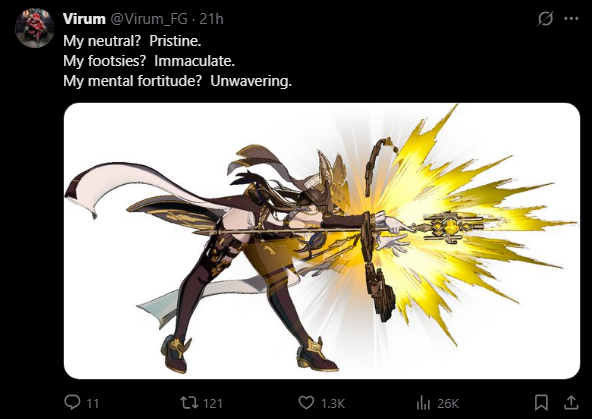Open the view analytics bar-chart icon
This screenshot has width=592, height=419.
pyautogui.click(x=423, y=403)
